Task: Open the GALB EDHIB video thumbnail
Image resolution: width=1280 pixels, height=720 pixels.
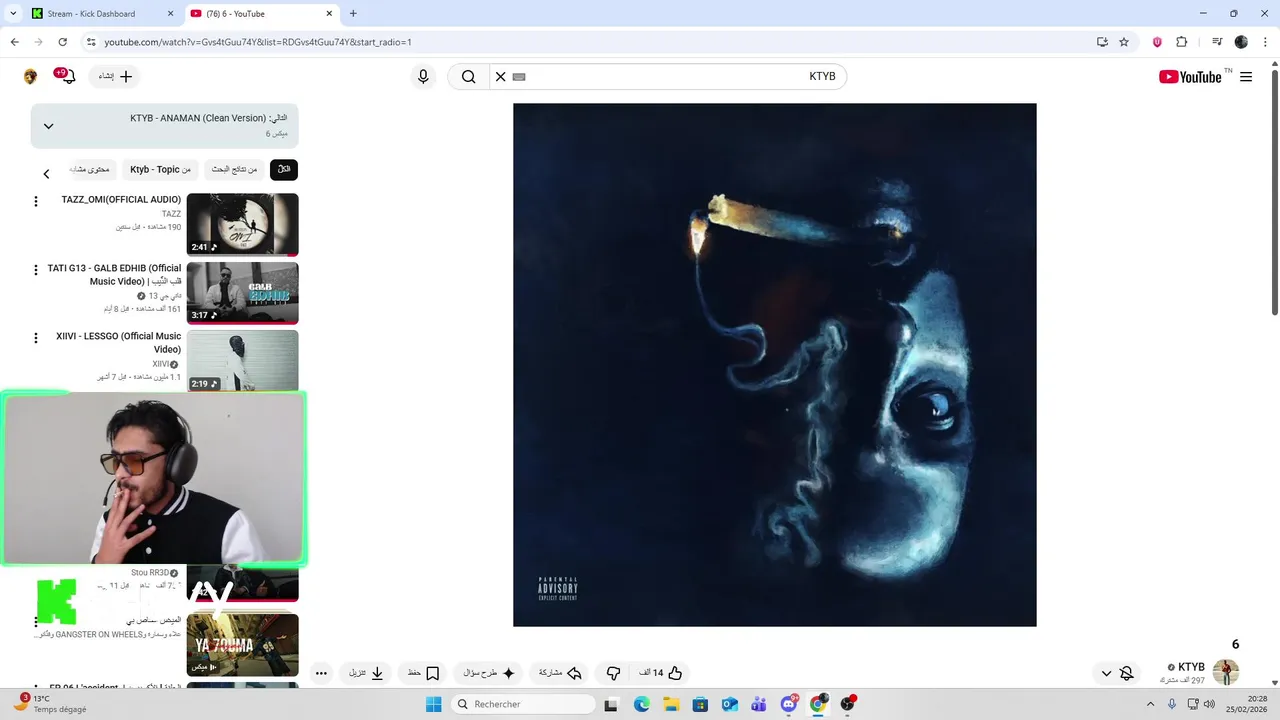Action: [x=242, y=293]
